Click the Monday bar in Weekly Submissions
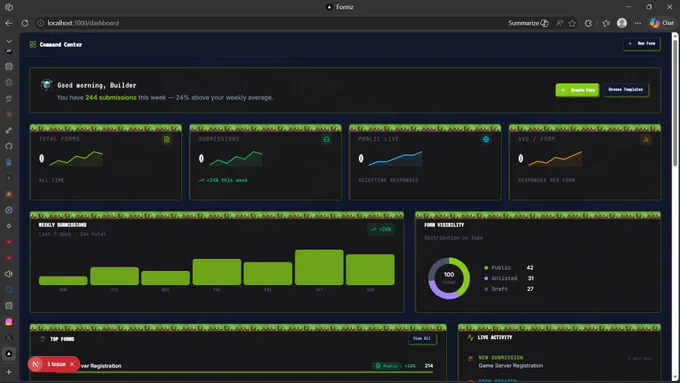Image resolution: width=680 pixels, height=383 pixels. [x=63, y=281]
